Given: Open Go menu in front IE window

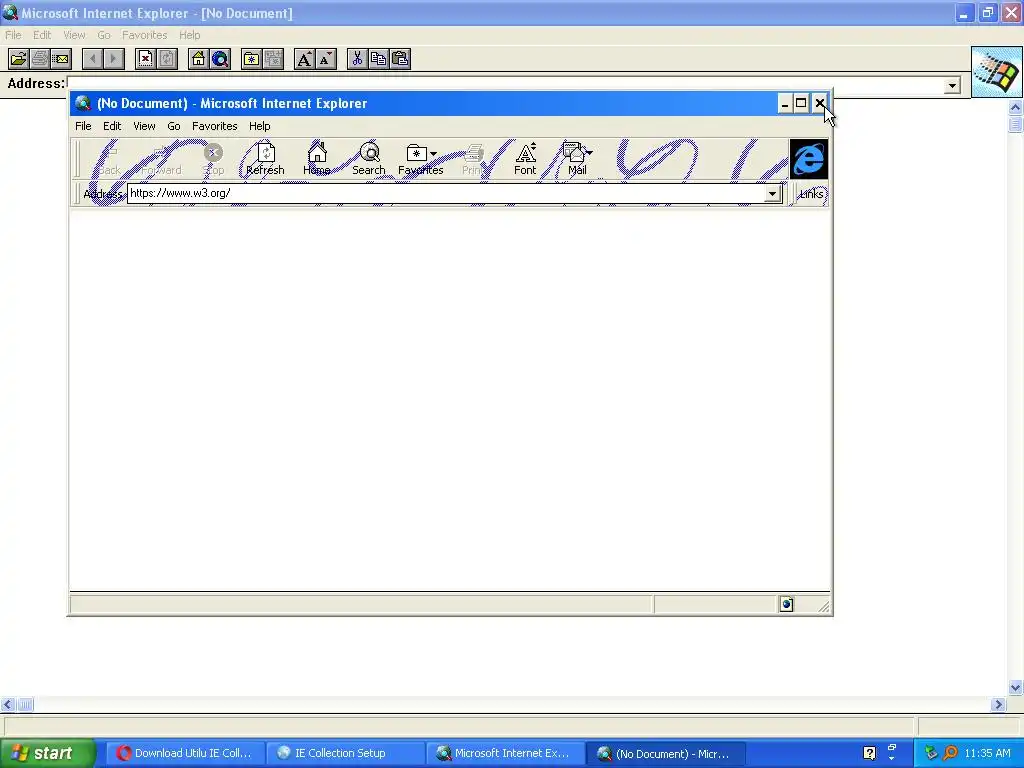Looking at the screenshot, I should (174, 126).
